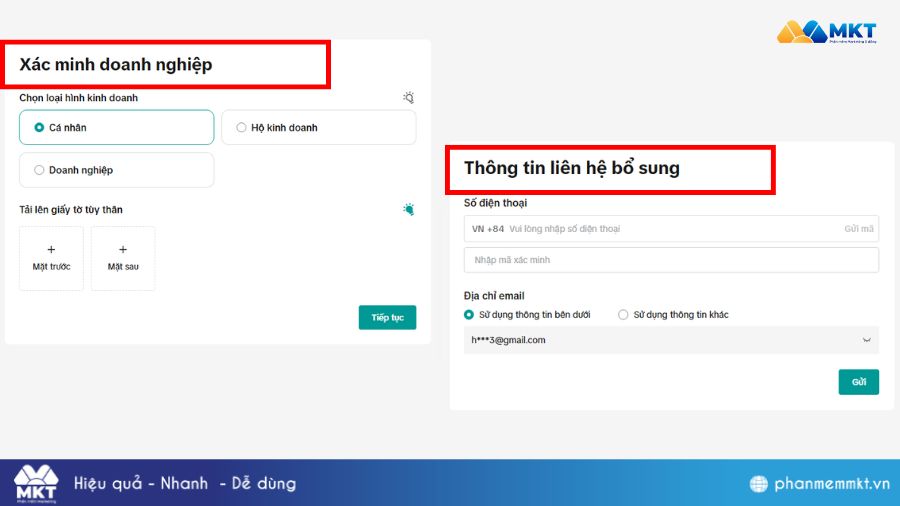Select the Hộ kinh doanh option

pyautogui.click(x=319, y=127)
